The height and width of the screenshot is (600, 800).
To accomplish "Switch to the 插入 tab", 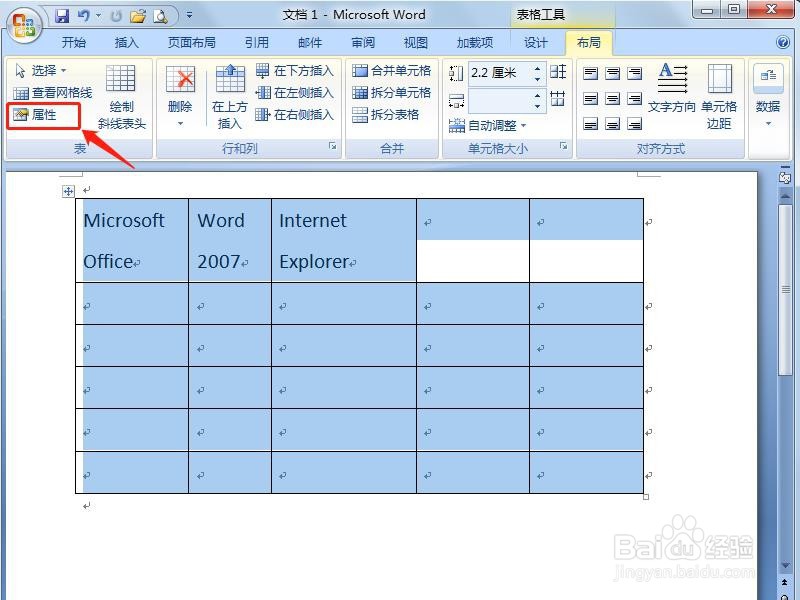I will click(x=126, y=42).
